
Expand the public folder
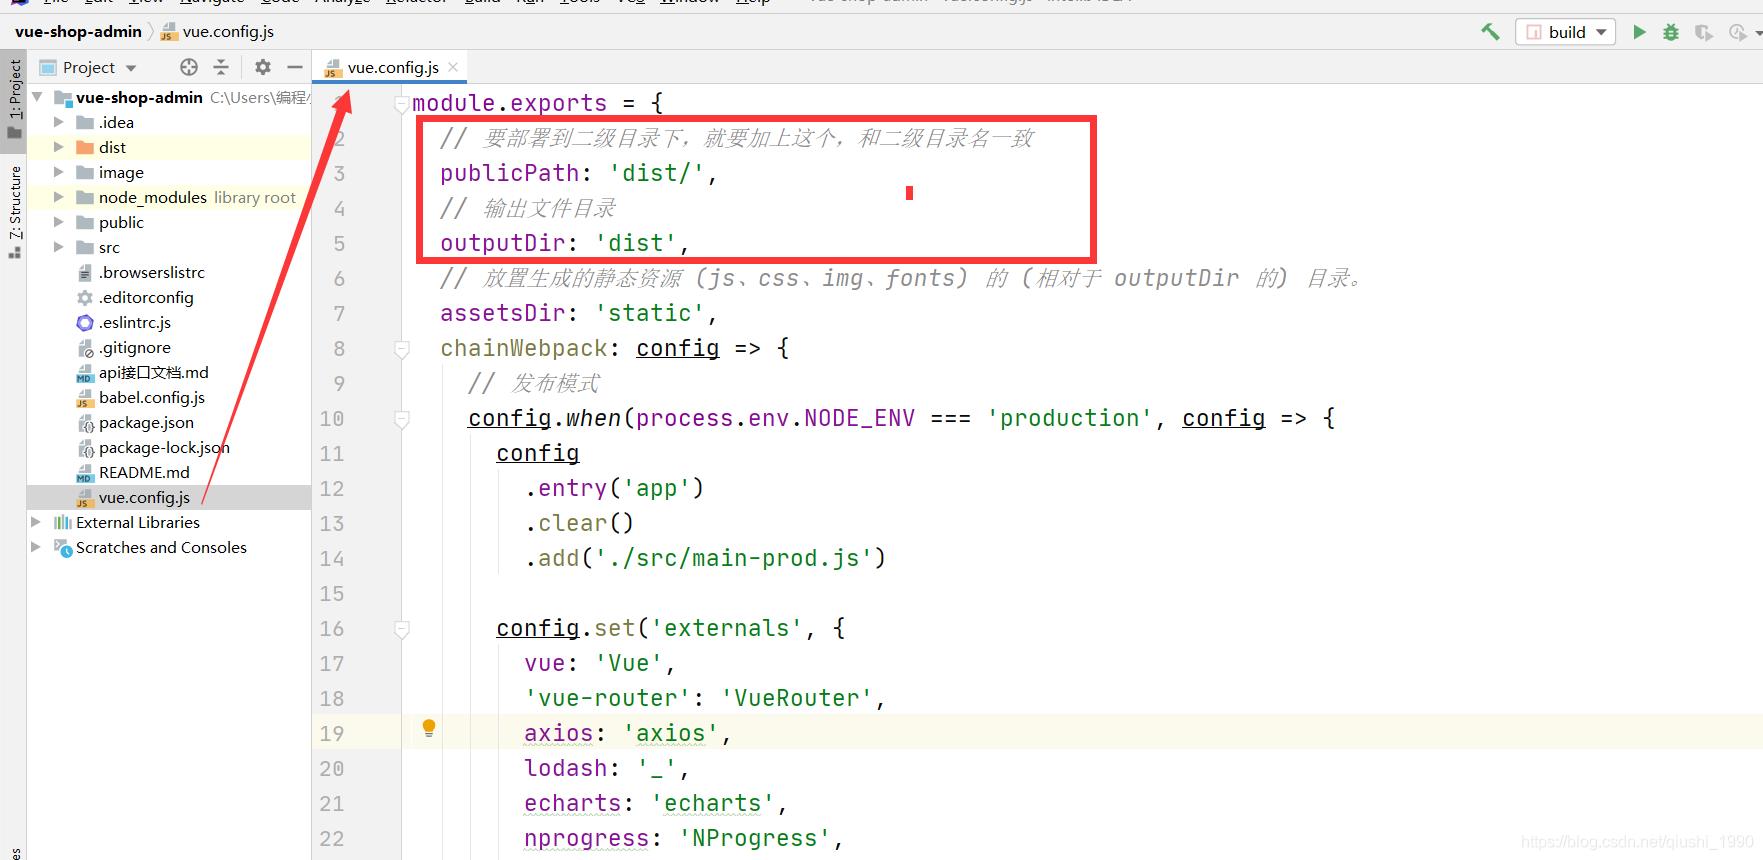click(x=58, y=222)
